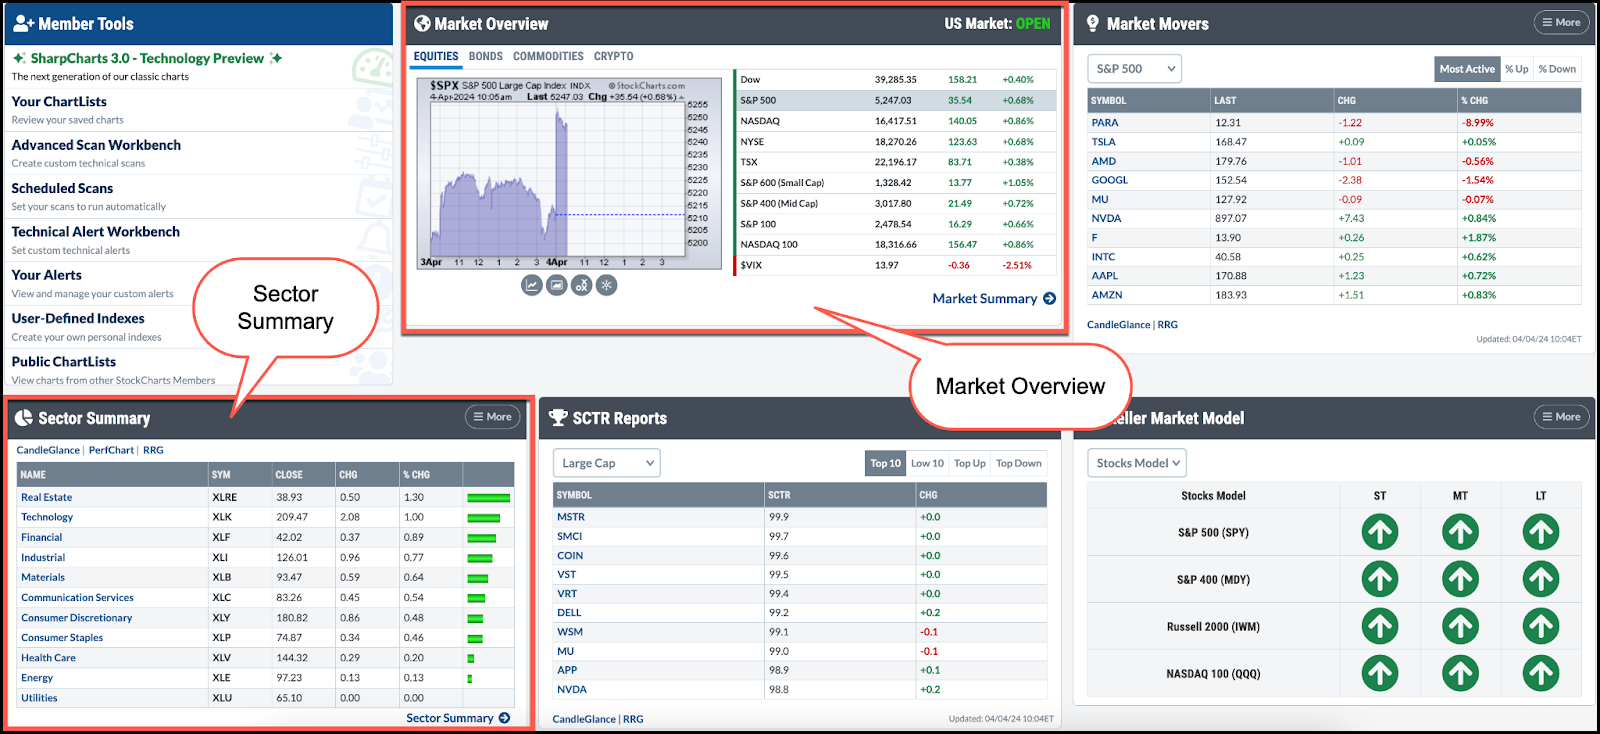1600x734 pixels.
Task: Click the $SPX chart thumbnail
Action: pos(568,173)
